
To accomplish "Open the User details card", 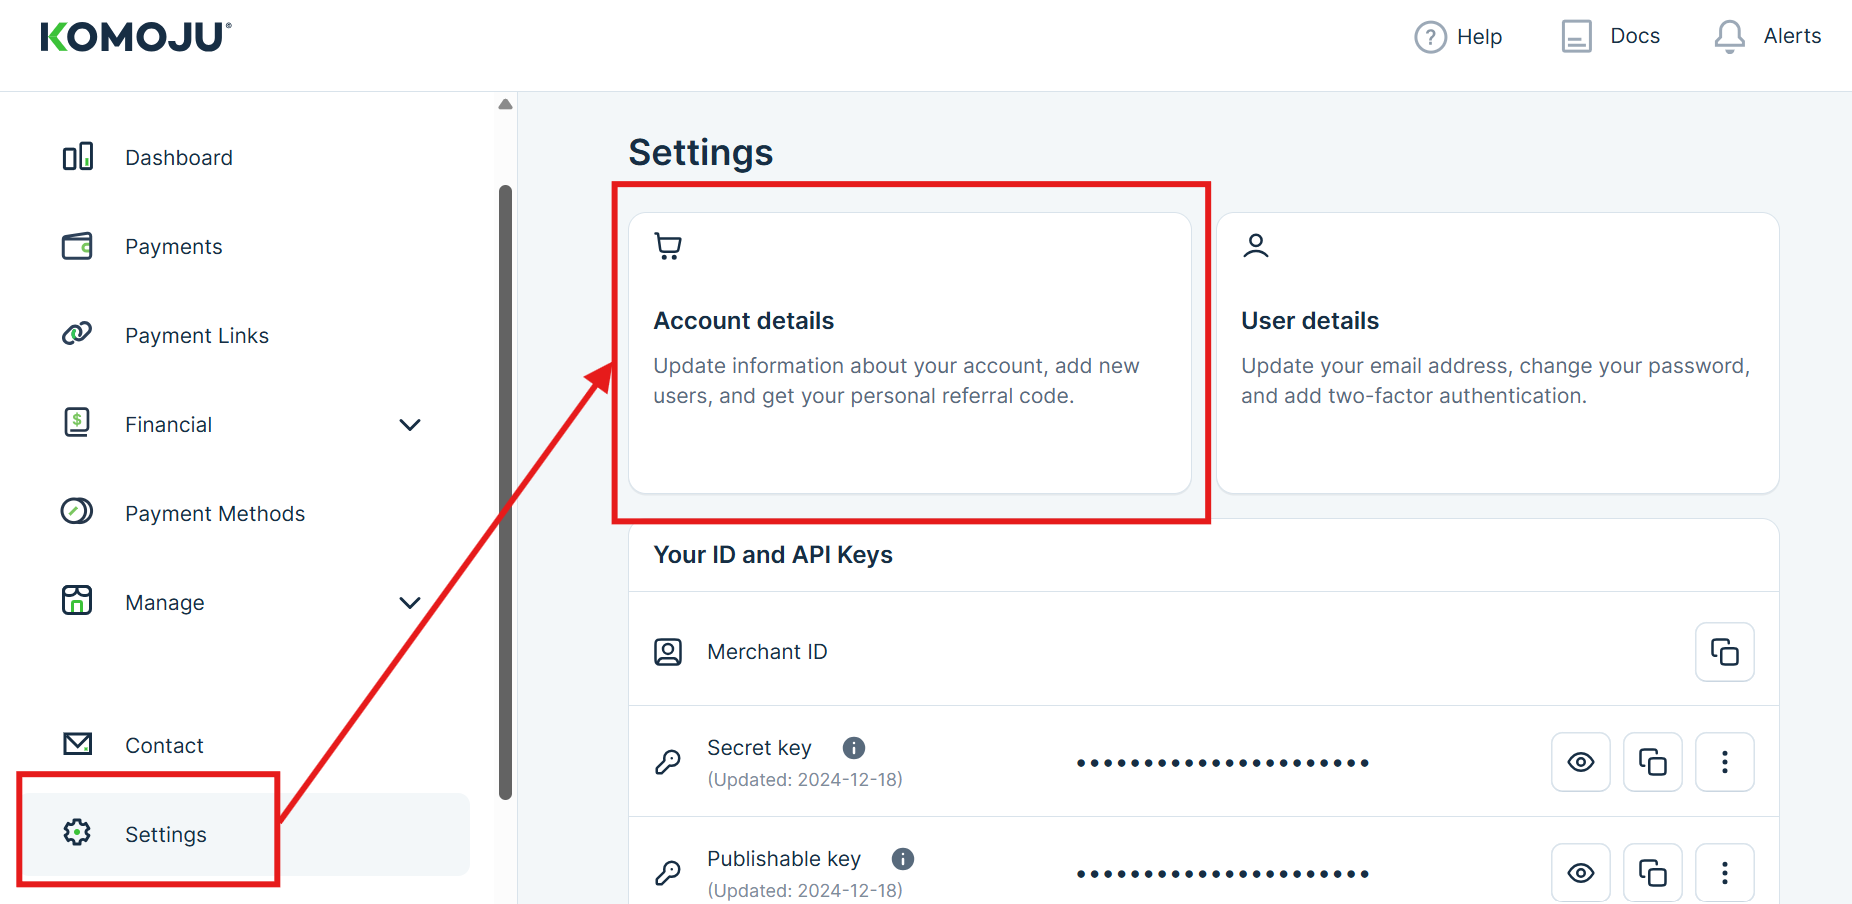I will click(x=1497, y=353).
